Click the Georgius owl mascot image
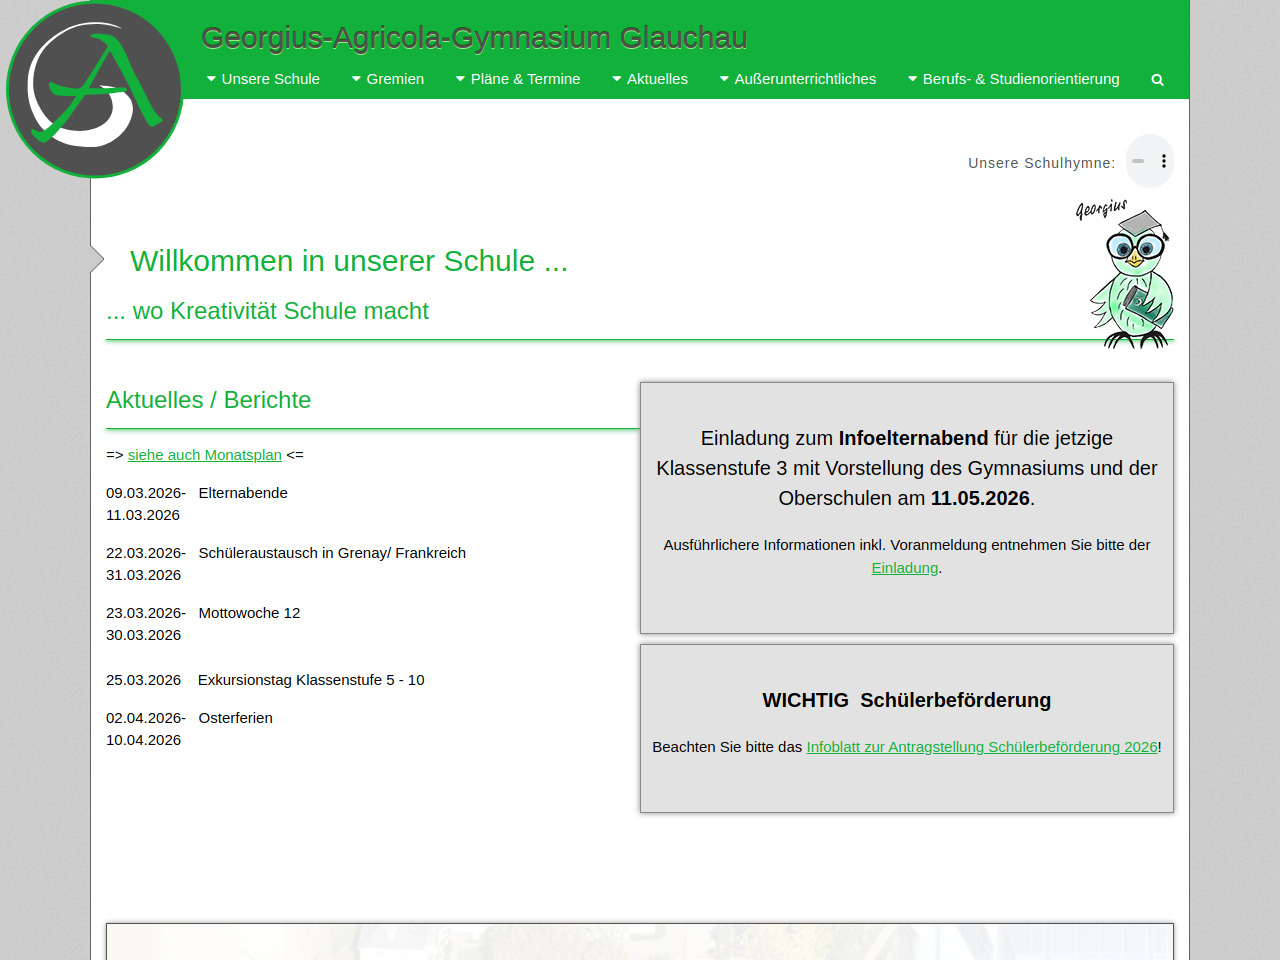Screen dimensions: 1280x960 [x=1130, y=275]
